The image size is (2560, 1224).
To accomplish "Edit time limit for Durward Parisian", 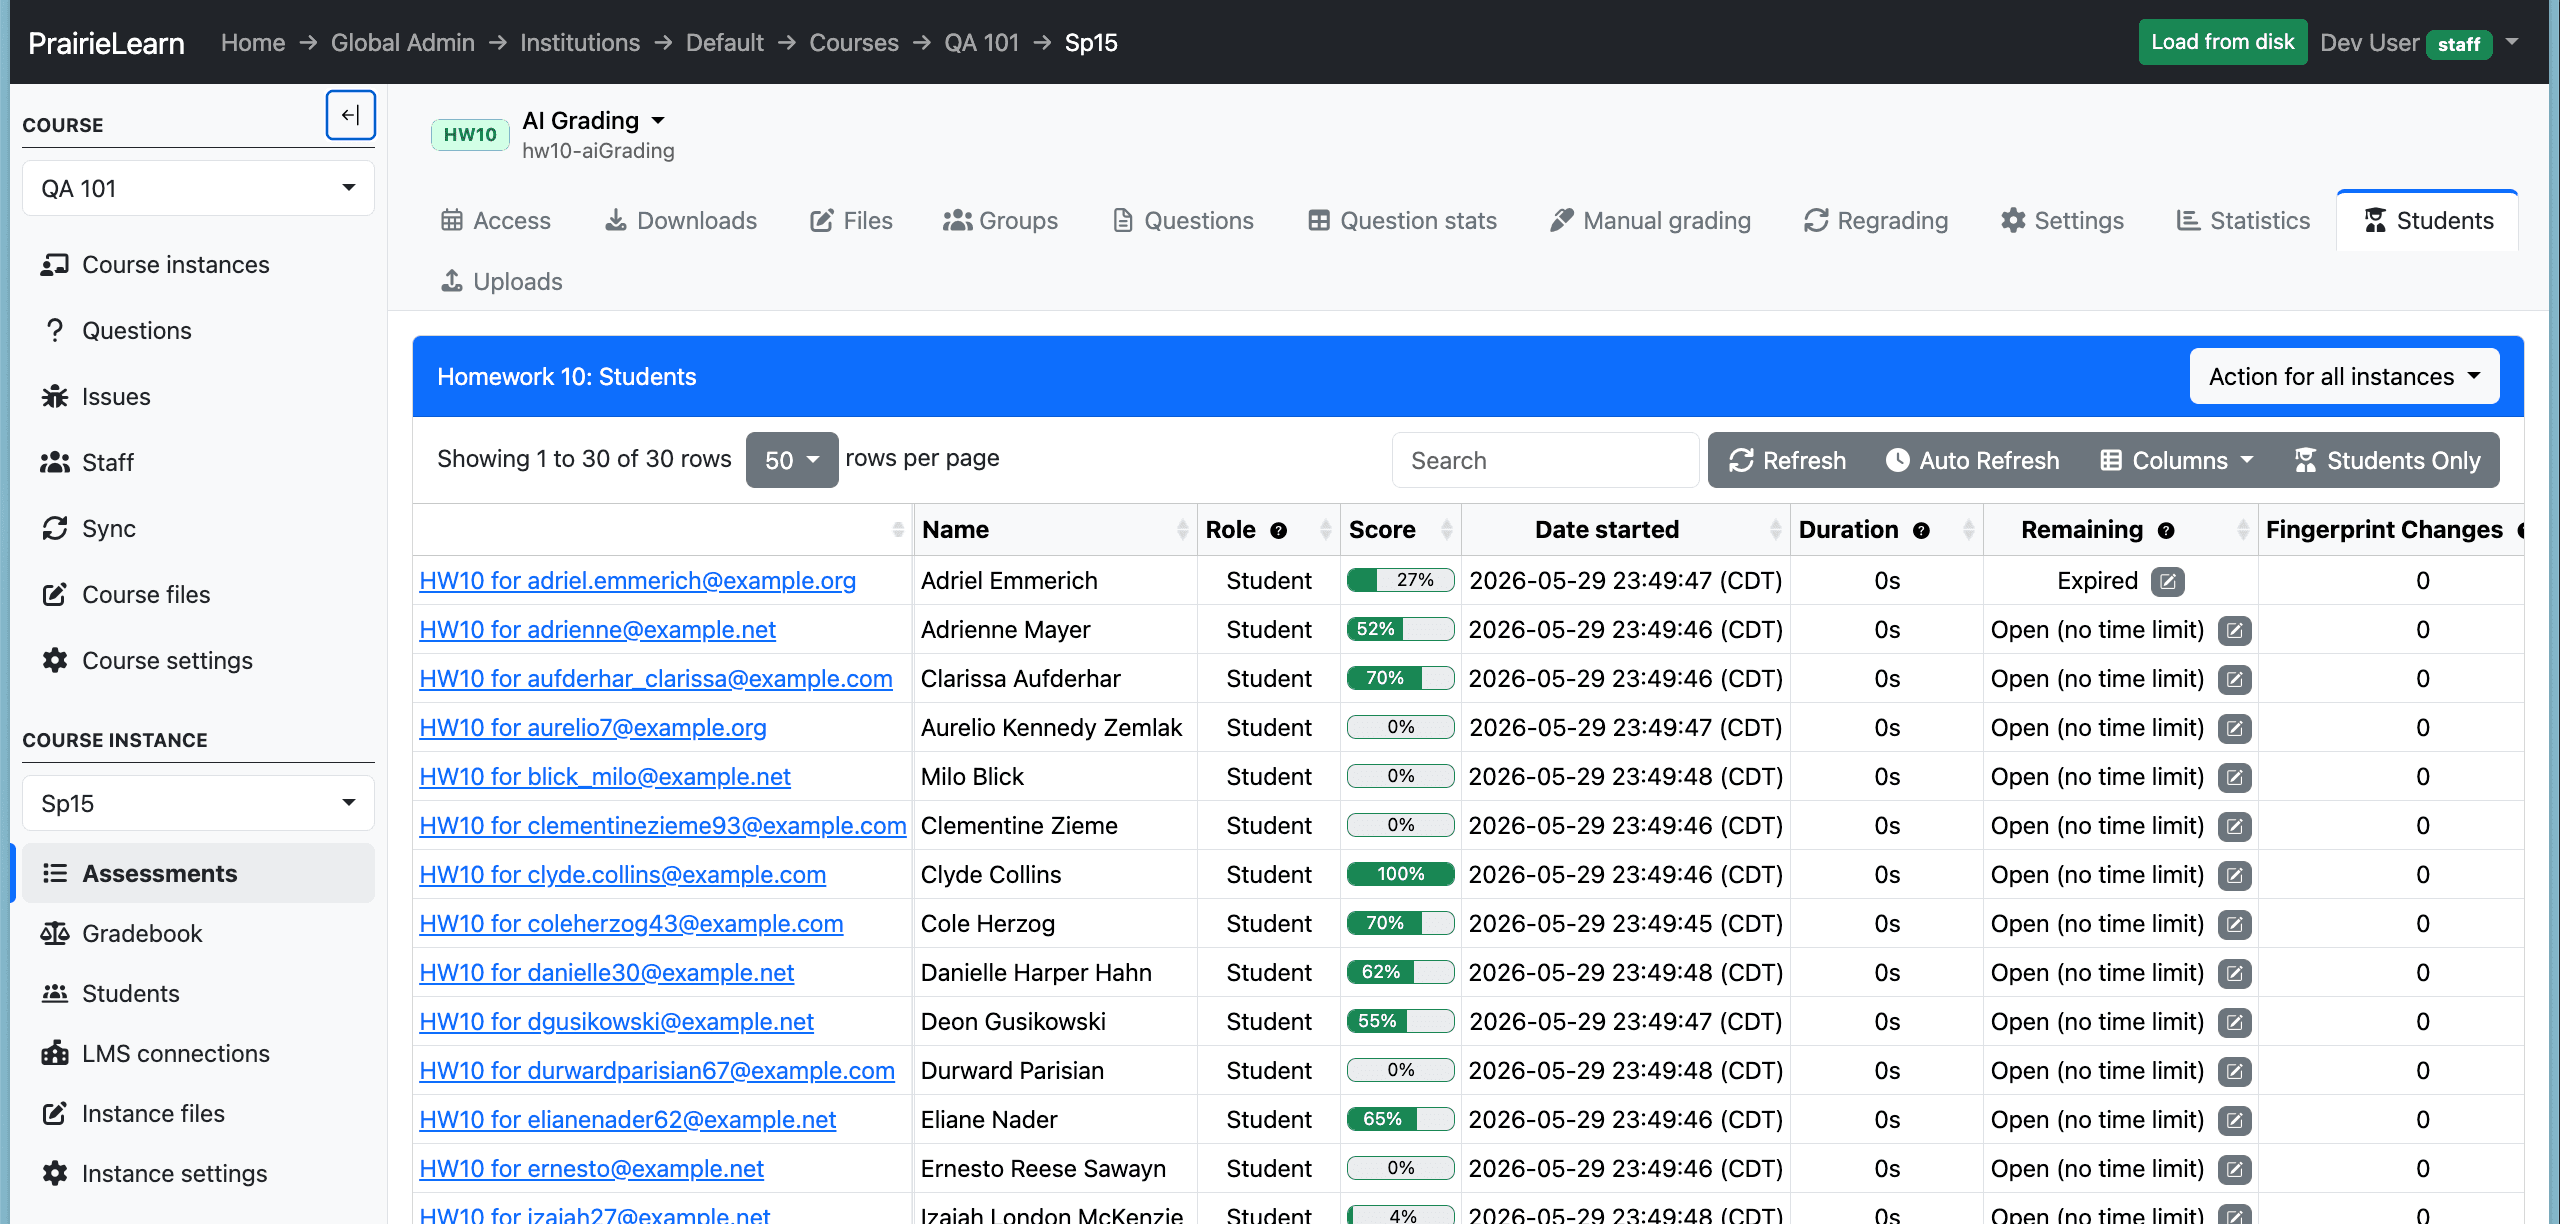I will point(2234,1071).
